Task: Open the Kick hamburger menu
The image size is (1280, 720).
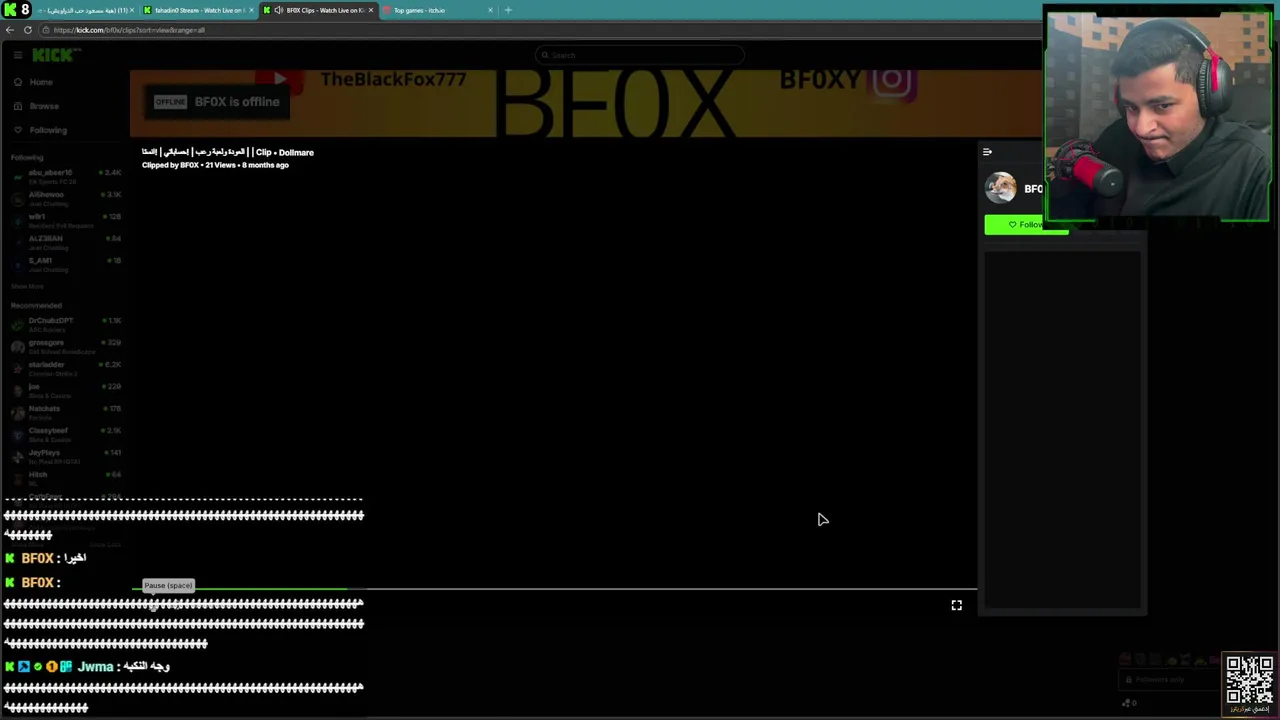Action: [x=17, y=55]
